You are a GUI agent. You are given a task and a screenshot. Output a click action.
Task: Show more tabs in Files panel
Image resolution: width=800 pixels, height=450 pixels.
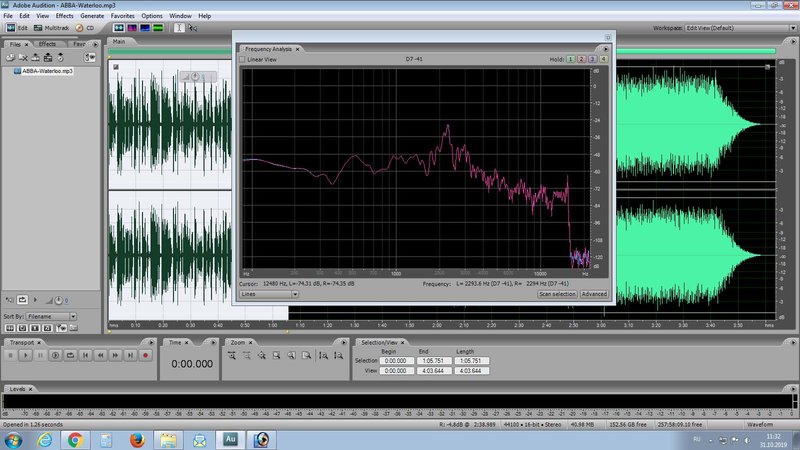tap(95, 44)
